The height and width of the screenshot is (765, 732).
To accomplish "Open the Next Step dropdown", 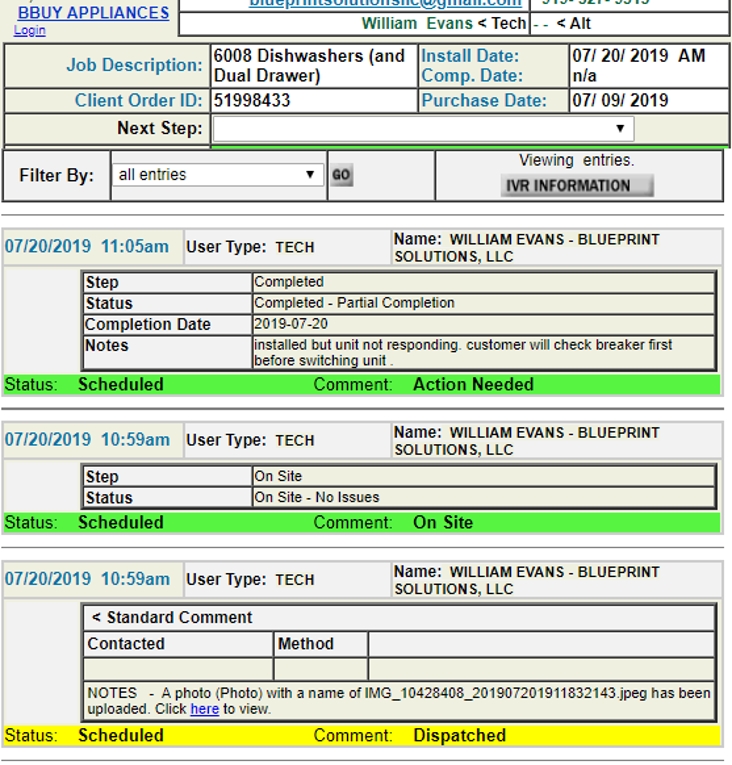I will (423, 129).
